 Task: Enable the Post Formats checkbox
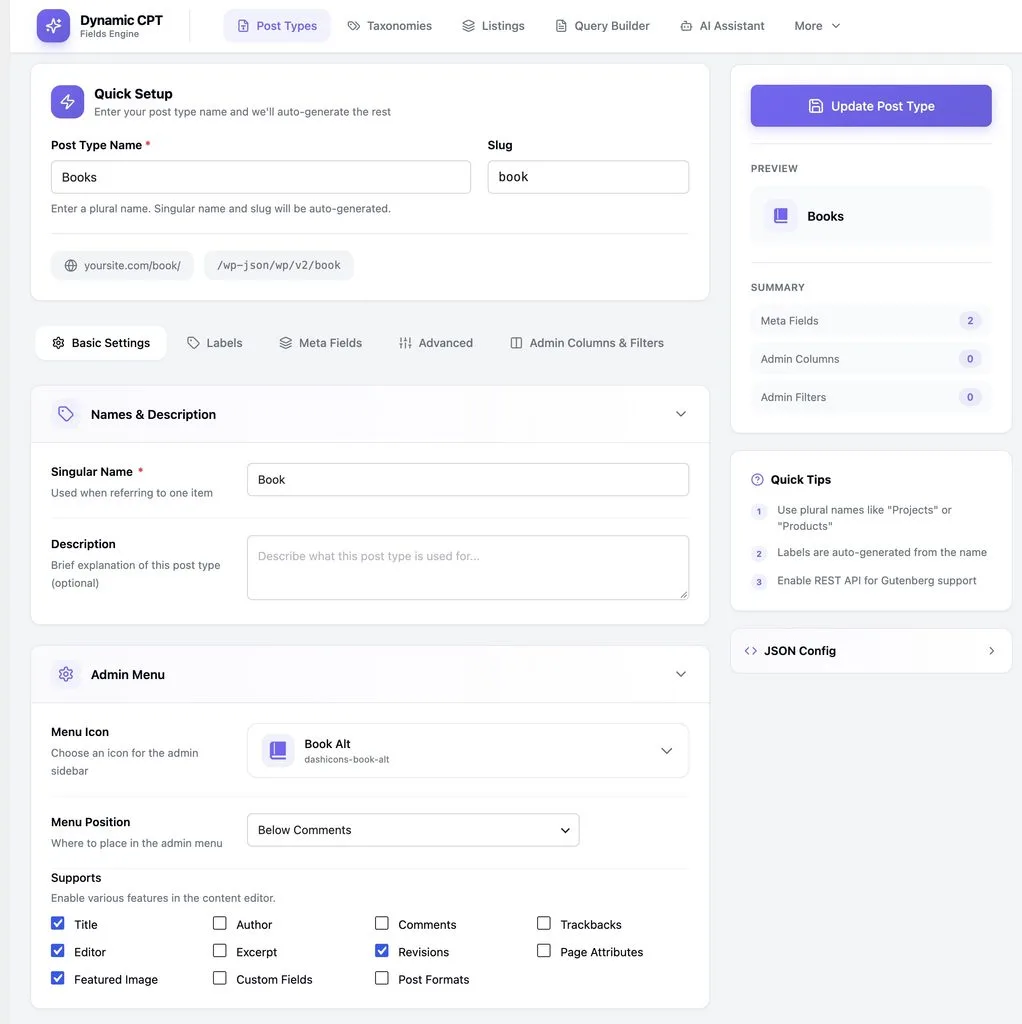click(x=381, y=978)
